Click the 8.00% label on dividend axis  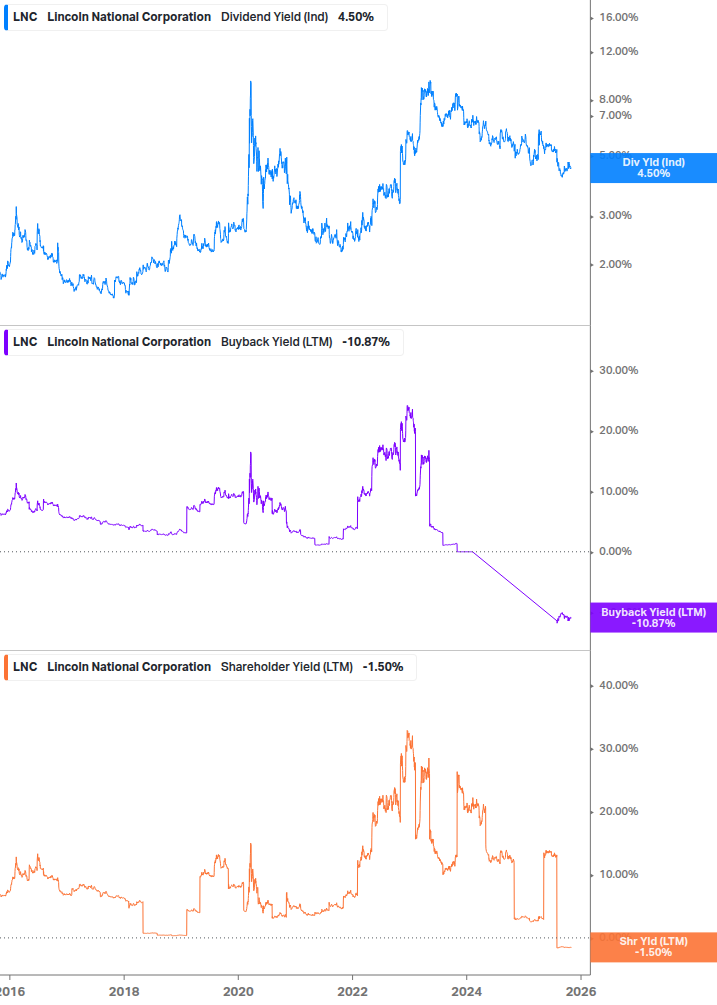click(x=615, y=99)
